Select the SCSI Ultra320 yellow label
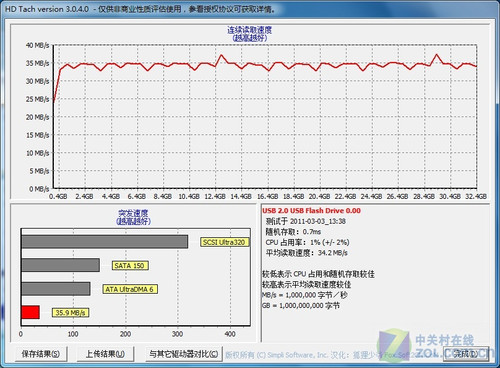 click(224, 242)
